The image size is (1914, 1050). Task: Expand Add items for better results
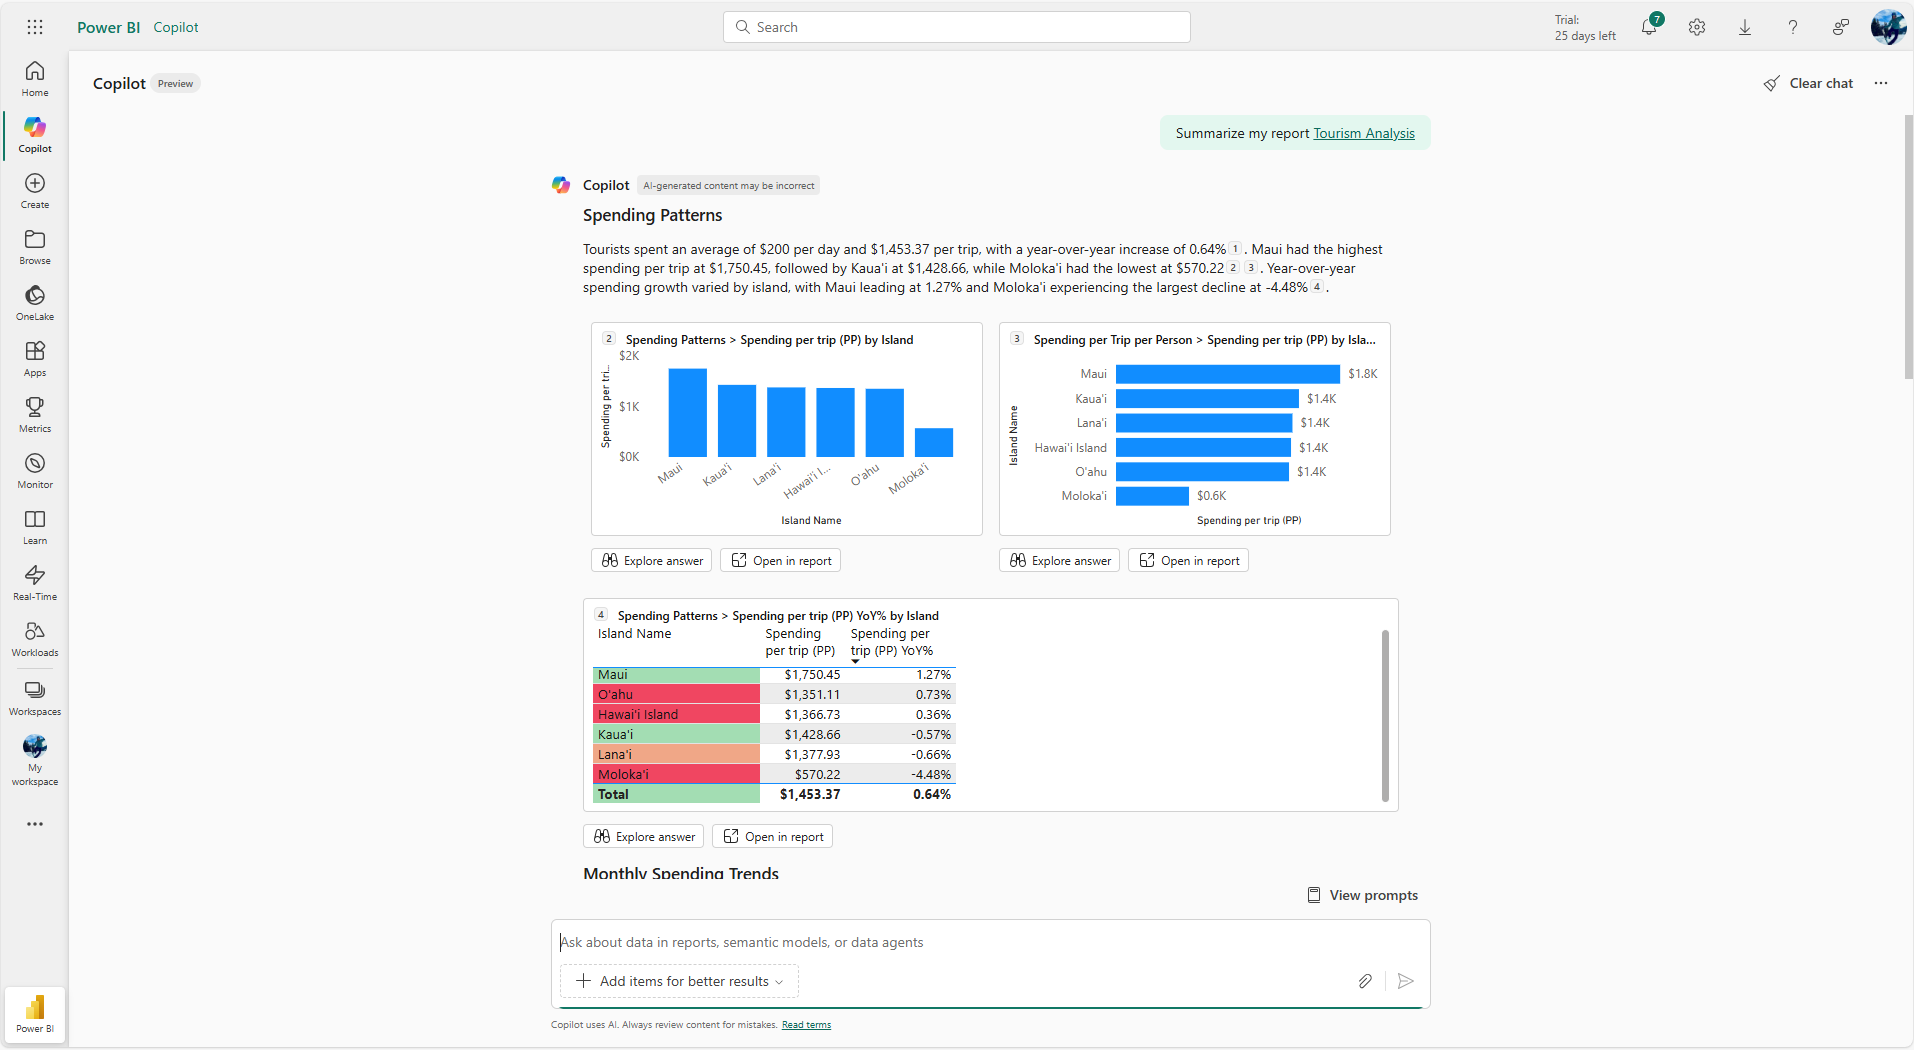pos(680,981)
